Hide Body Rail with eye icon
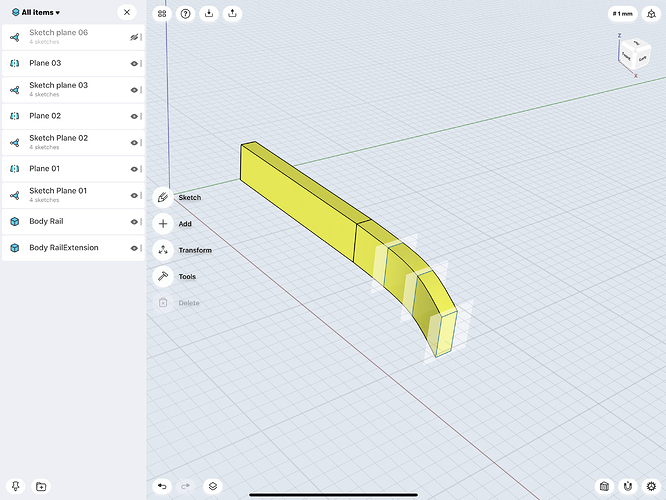Image resolution: width=666 pixels, height=500 pixels. pos(134,222)
